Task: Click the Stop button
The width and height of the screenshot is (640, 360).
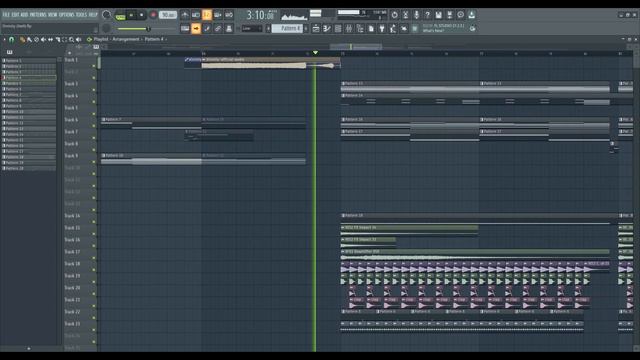Action: (142, 15)
